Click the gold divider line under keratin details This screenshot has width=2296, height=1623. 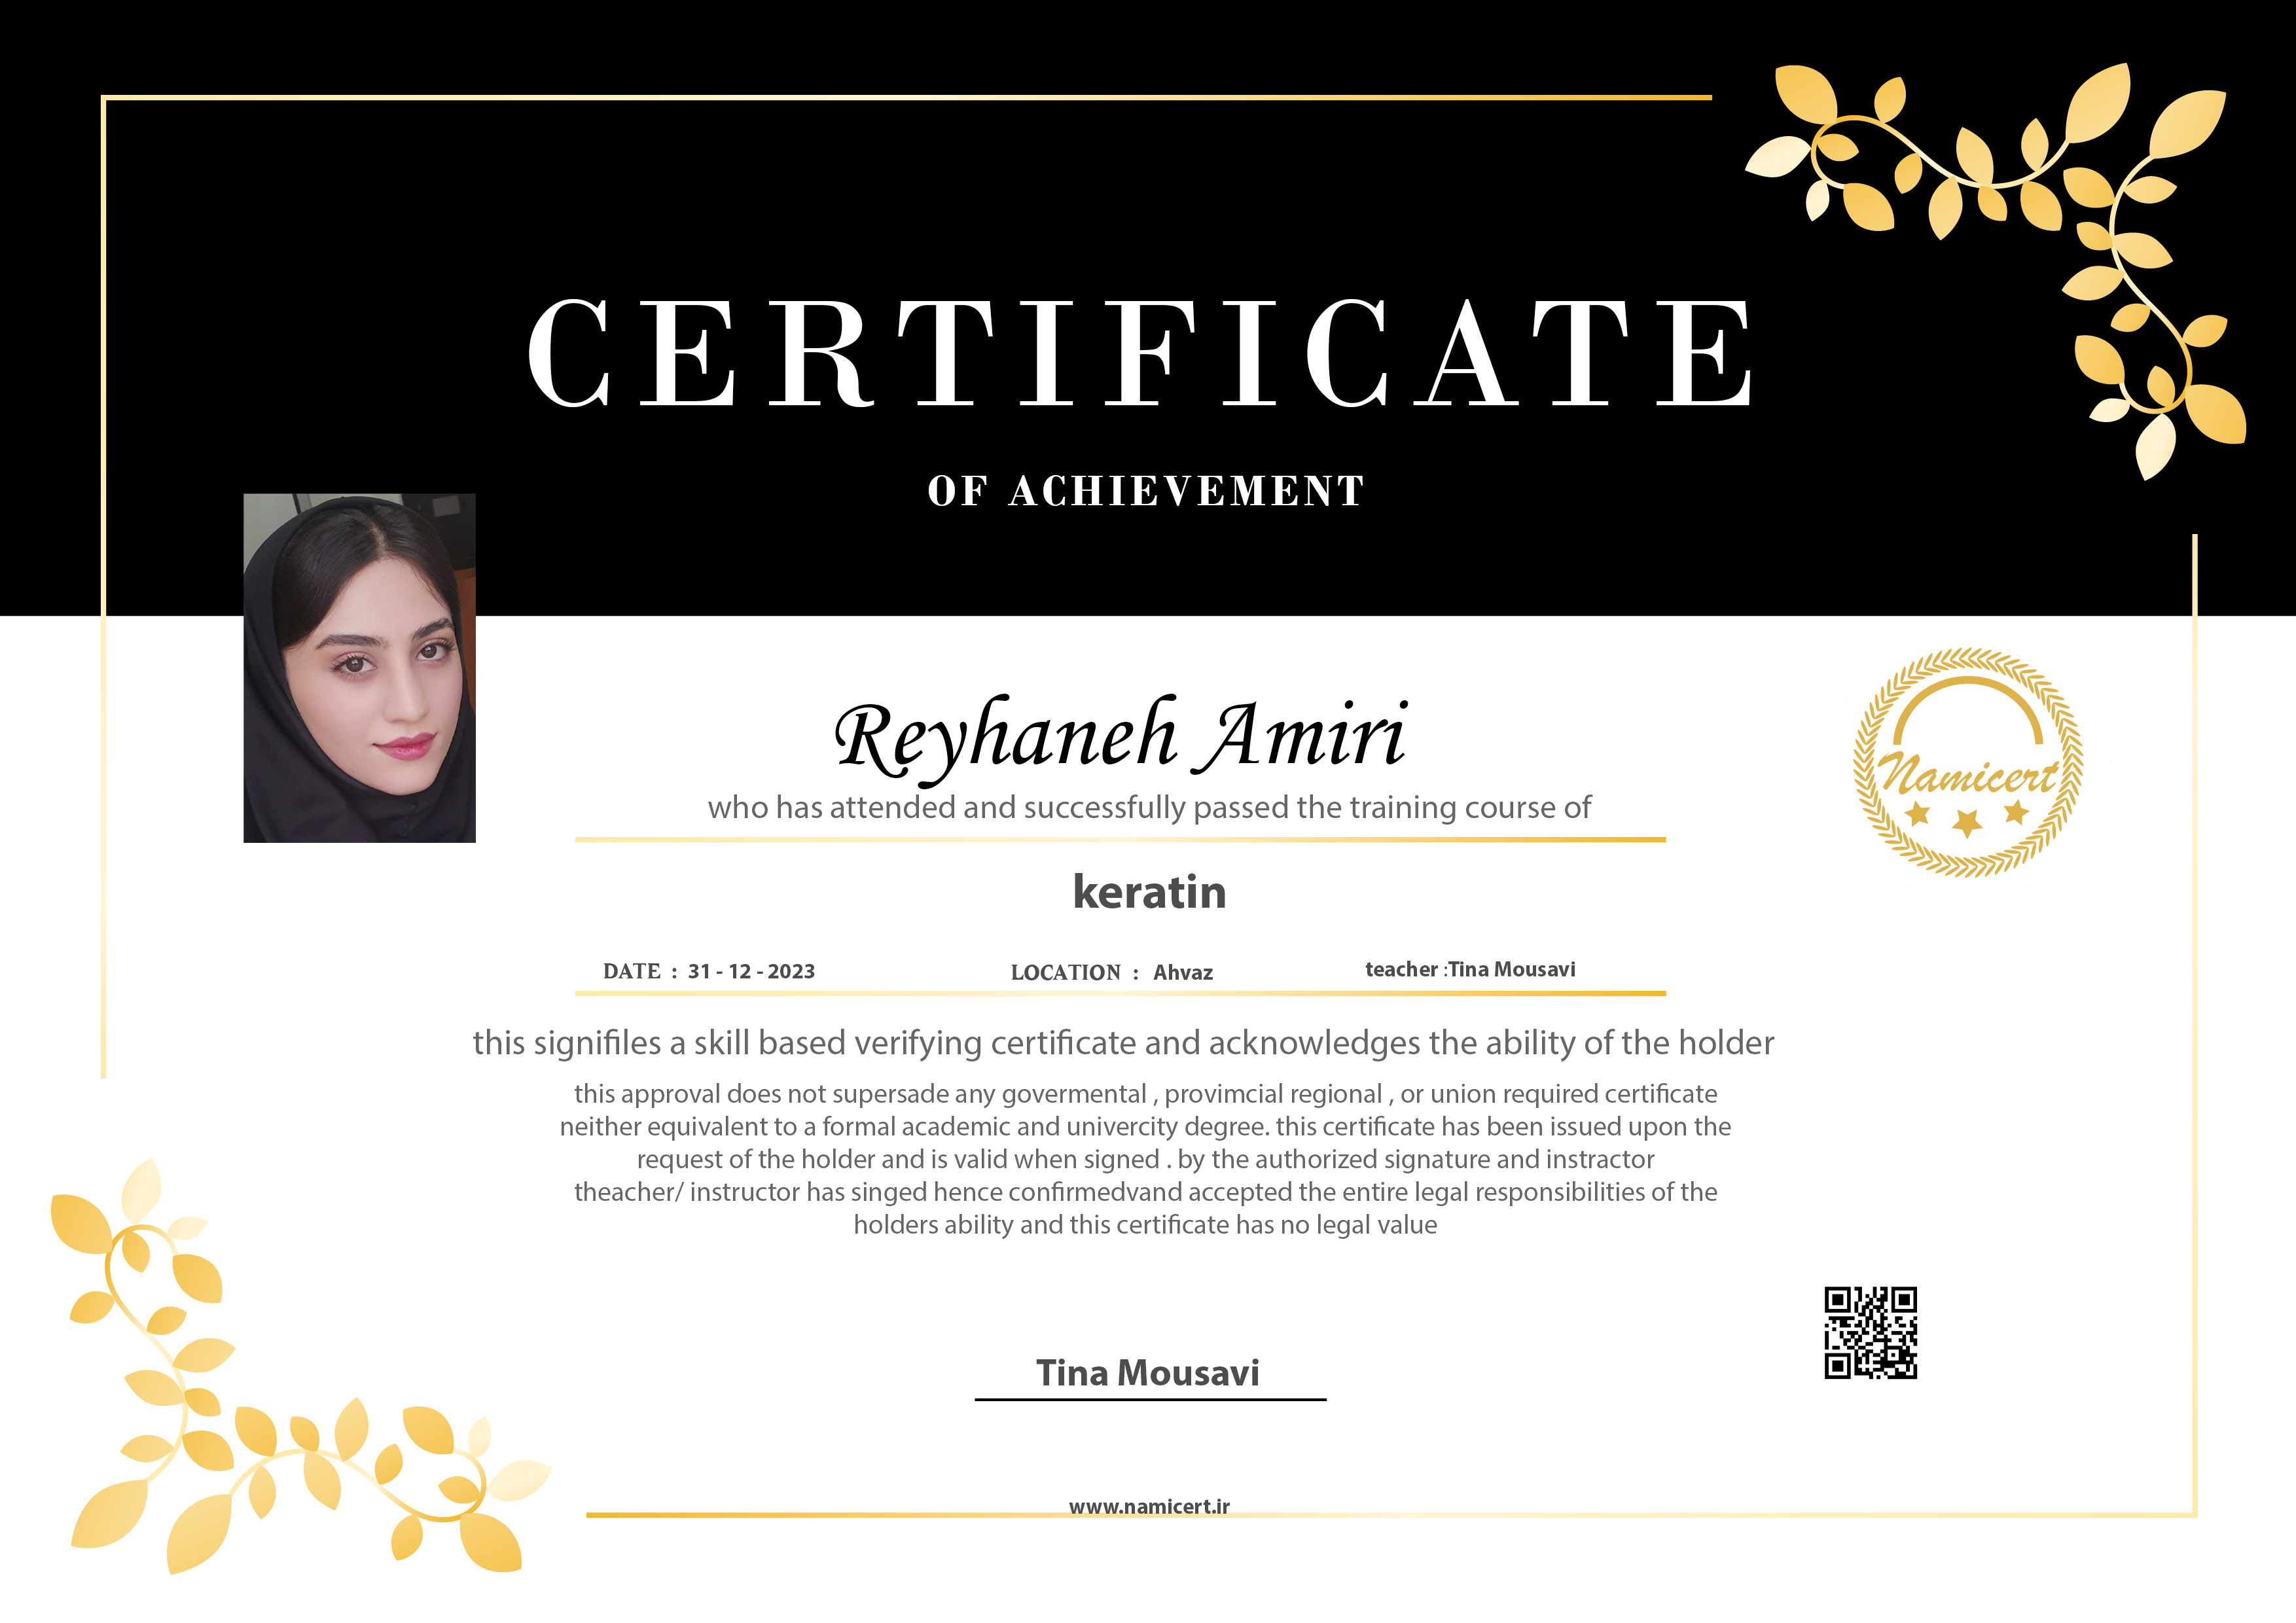coord(1120,994)
